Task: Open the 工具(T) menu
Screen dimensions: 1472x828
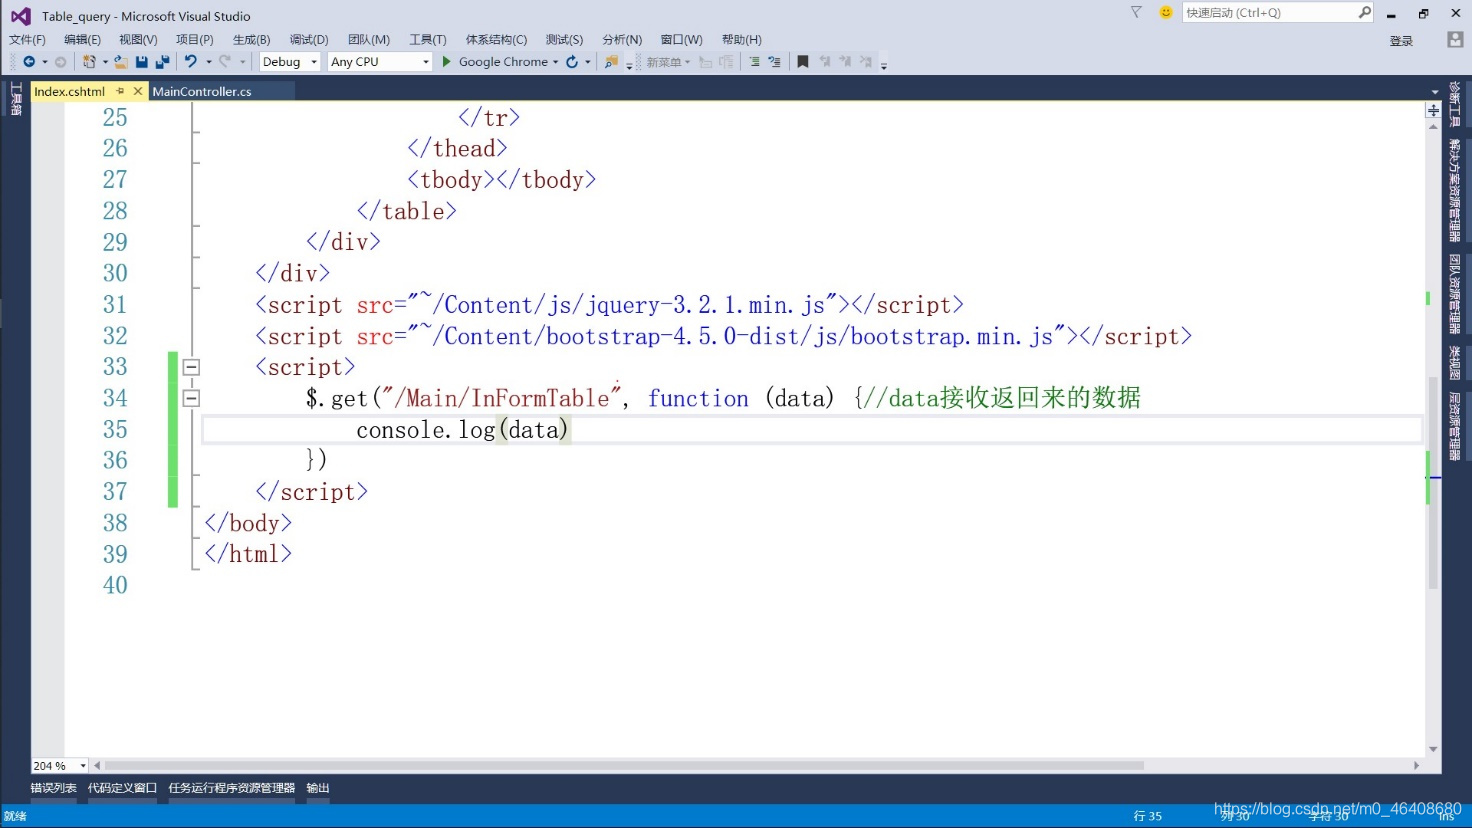Action: [x=427, y=39]
